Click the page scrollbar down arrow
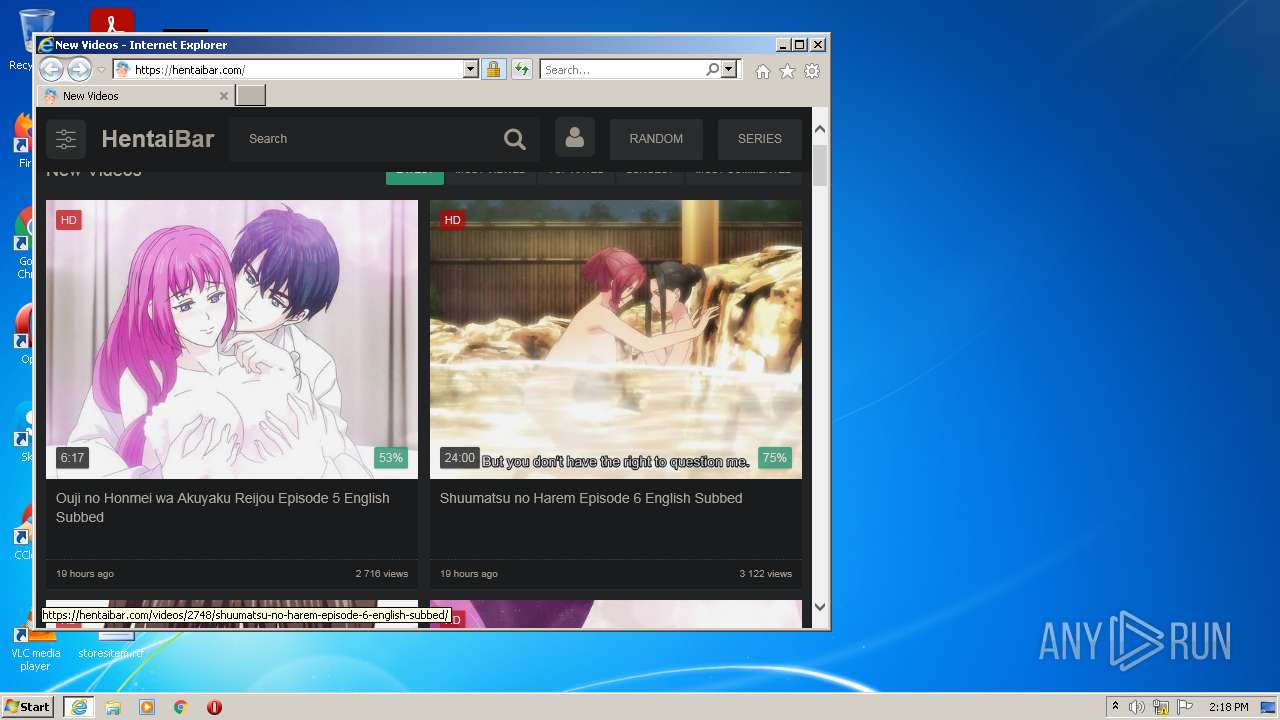Viewport: 1280px width, 720px height. [820, 606]
